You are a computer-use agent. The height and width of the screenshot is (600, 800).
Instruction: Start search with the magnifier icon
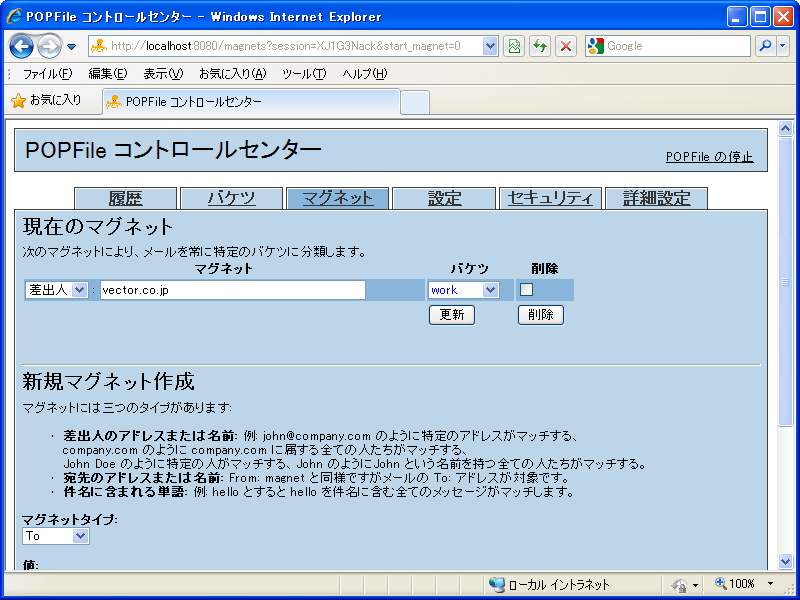[x=765, y=46]
